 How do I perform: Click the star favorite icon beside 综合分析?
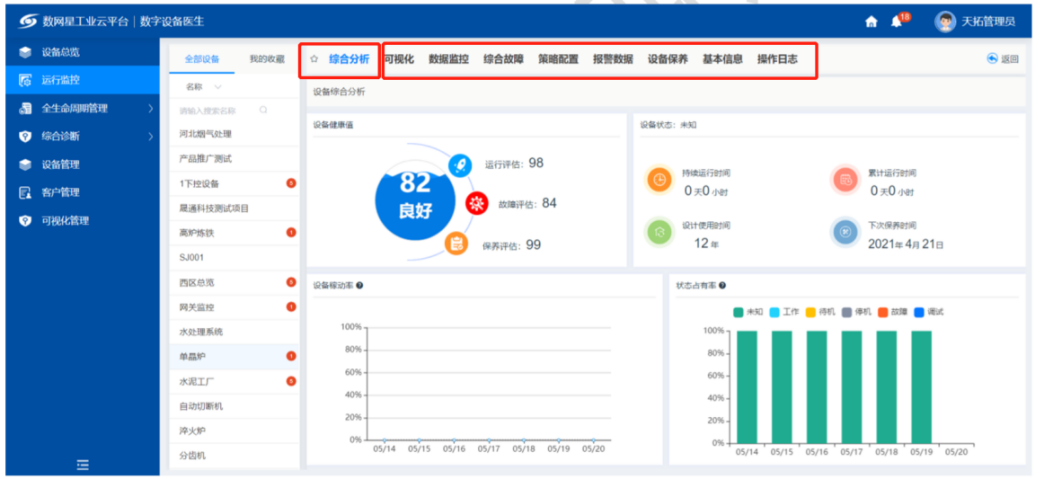pos(314,60)
